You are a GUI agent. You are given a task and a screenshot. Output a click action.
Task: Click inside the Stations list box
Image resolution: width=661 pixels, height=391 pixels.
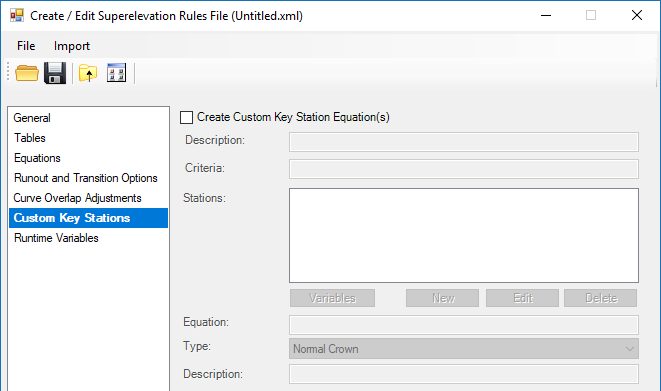tap(464, 236)
